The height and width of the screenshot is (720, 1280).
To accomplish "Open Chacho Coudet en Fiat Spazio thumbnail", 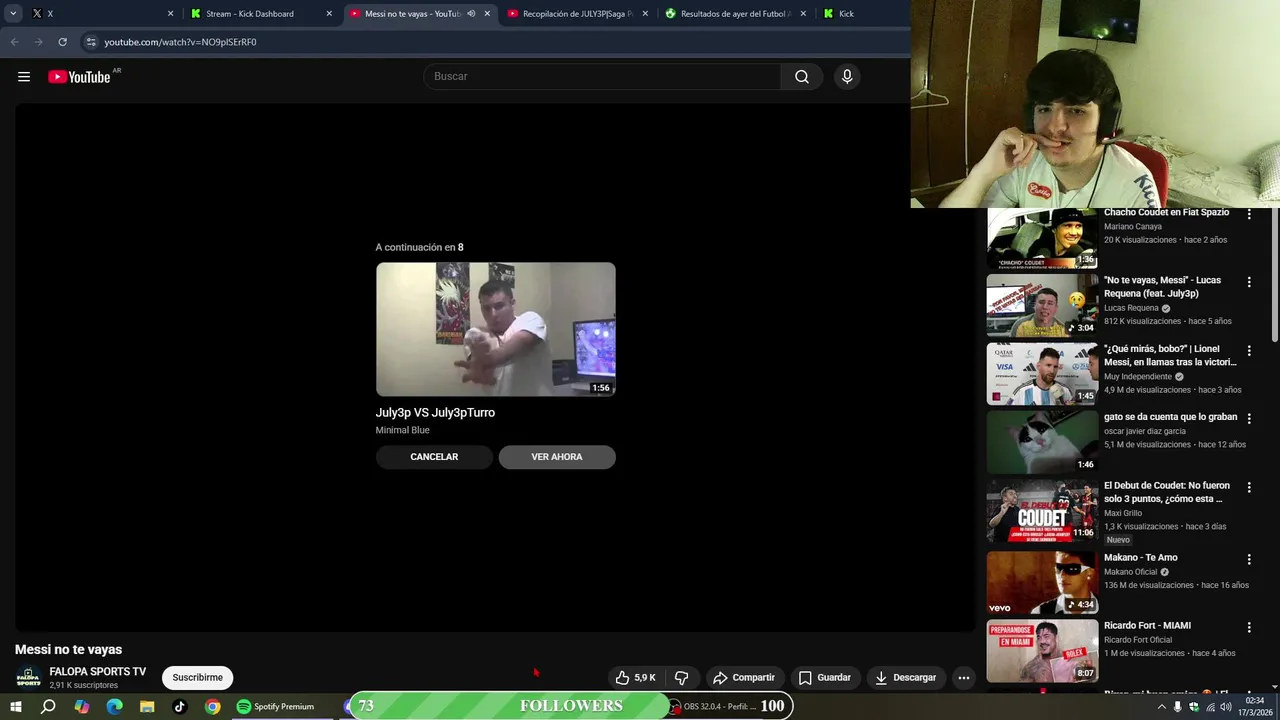I will tap(1042, 238).
